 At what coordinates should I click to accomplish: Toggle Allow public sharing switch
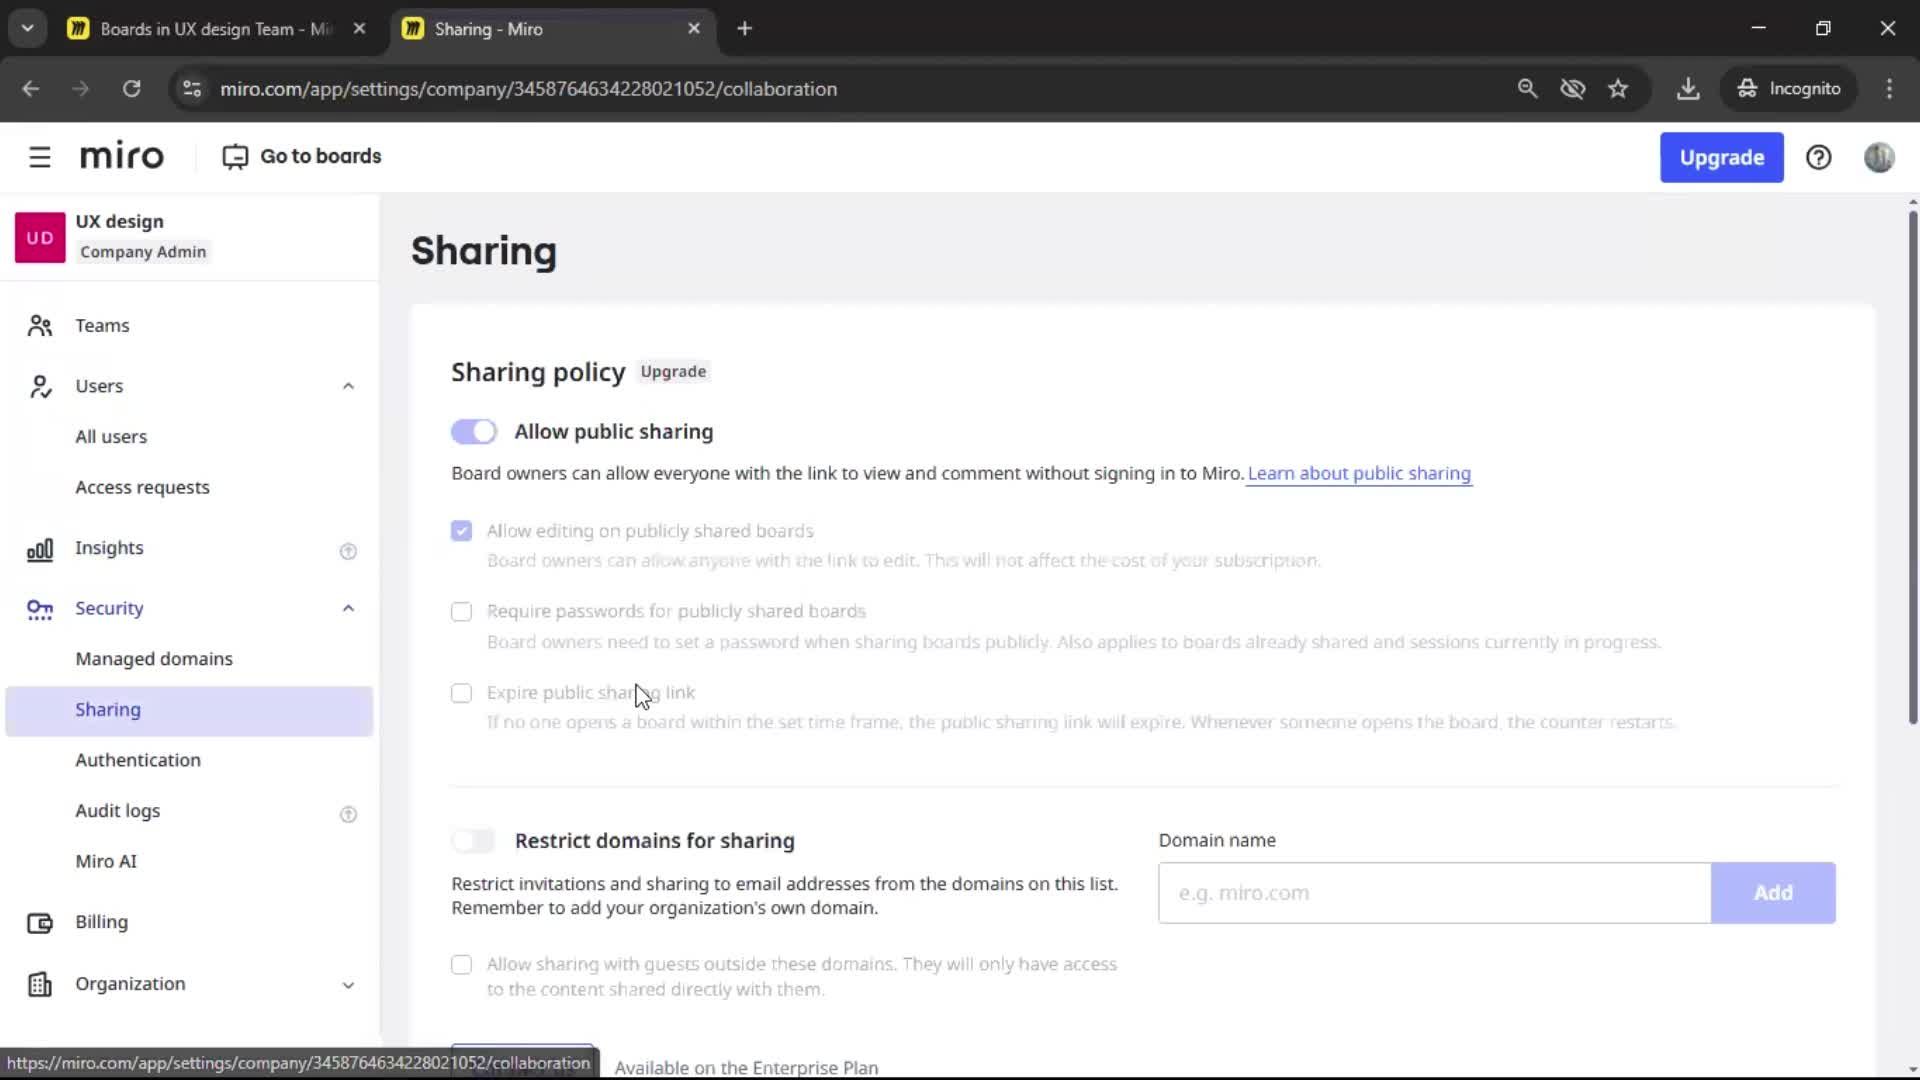(x=474, y=432)
